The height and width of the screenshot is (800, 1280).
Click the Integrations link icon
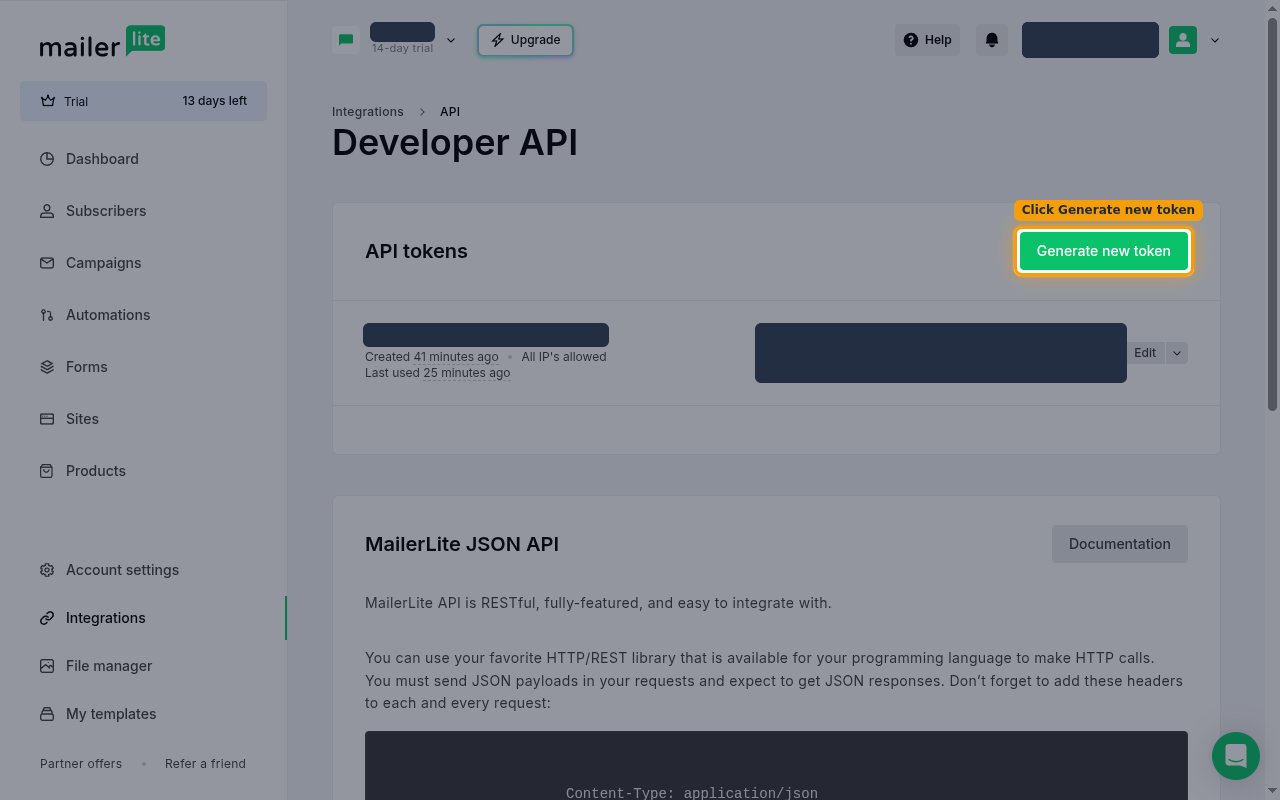click(47, 618)
